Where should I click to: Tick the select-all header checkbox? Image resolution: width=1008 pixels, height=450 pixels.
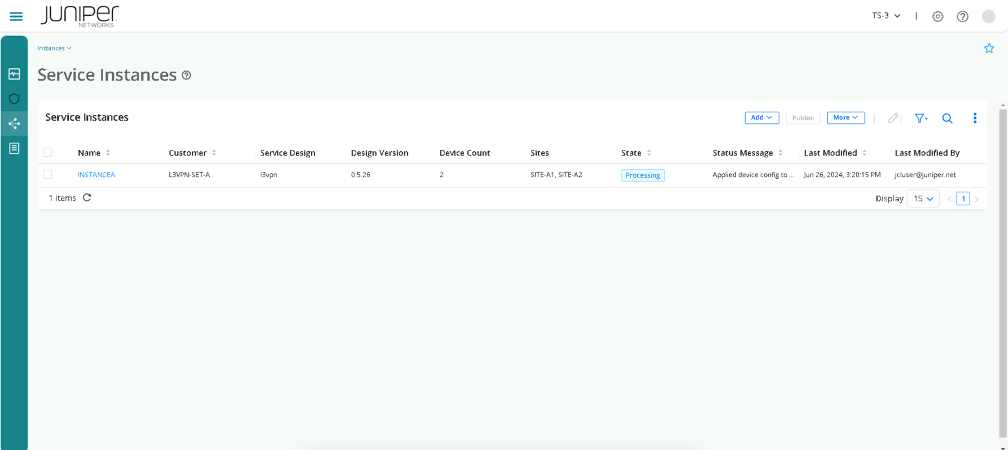[x=48, y=152]
